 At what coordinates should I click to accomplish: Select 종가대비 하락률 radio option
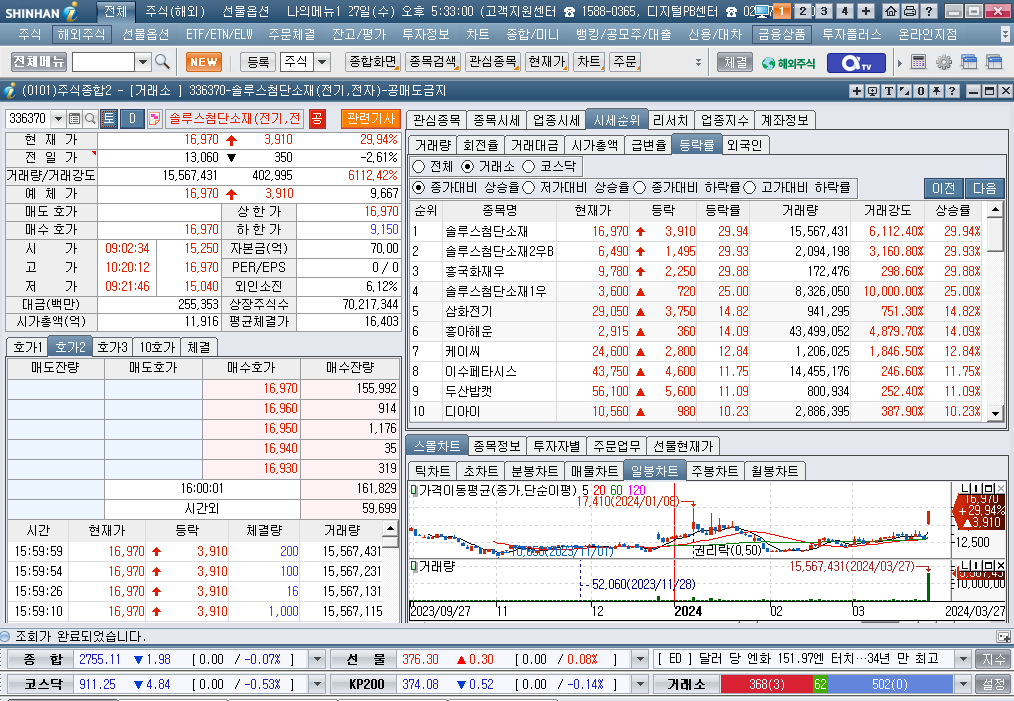[x=640, y=188]
